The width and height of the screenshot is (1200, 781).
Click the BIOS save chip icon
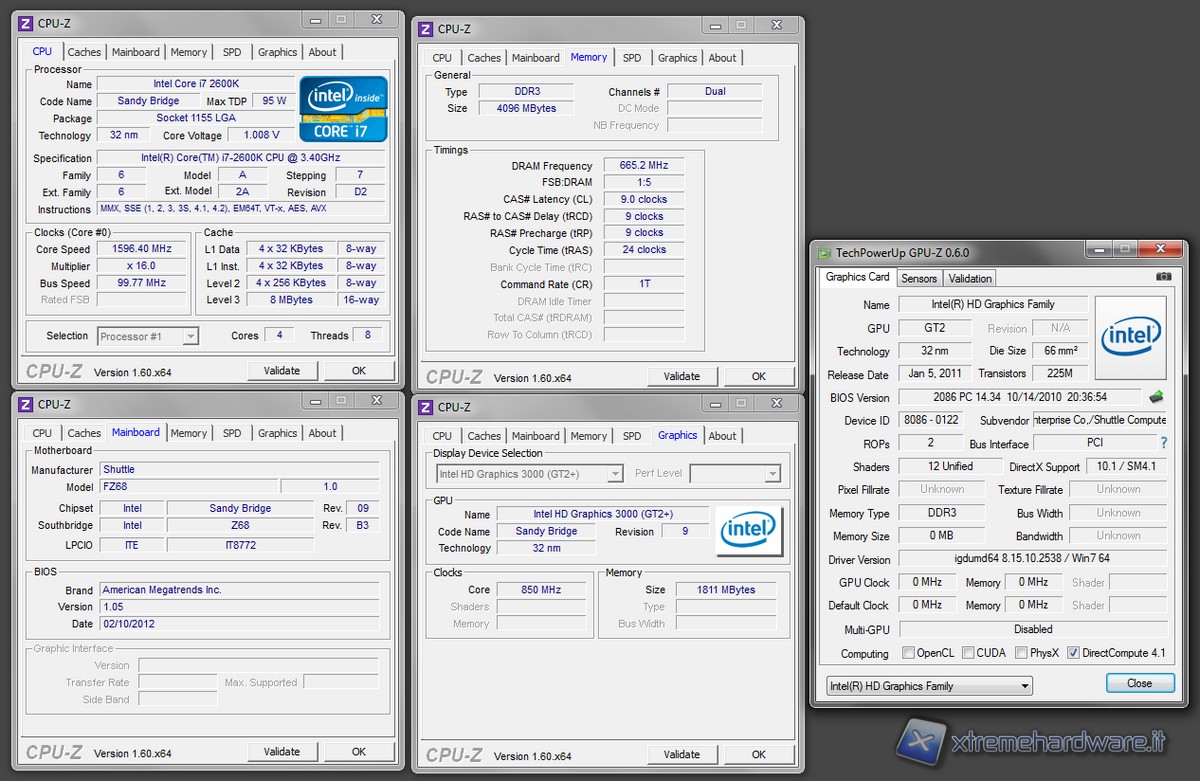coord(1156,397)
